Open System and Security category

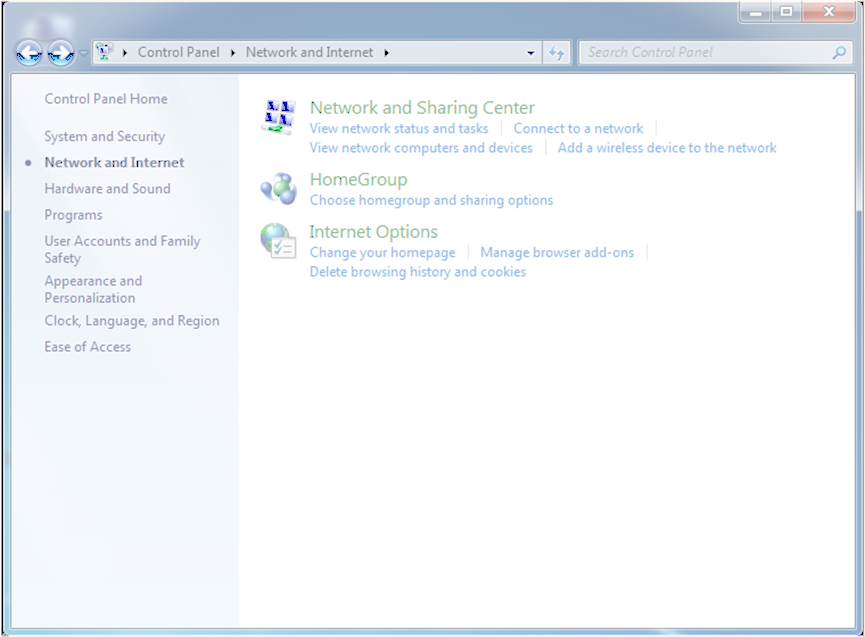coord(105,136)
